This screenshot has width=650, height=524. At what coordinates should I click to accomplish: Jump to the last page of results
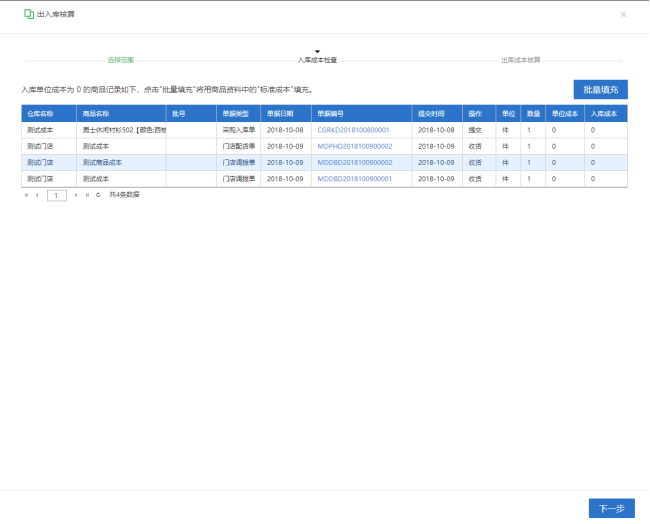tap(87, 195)
